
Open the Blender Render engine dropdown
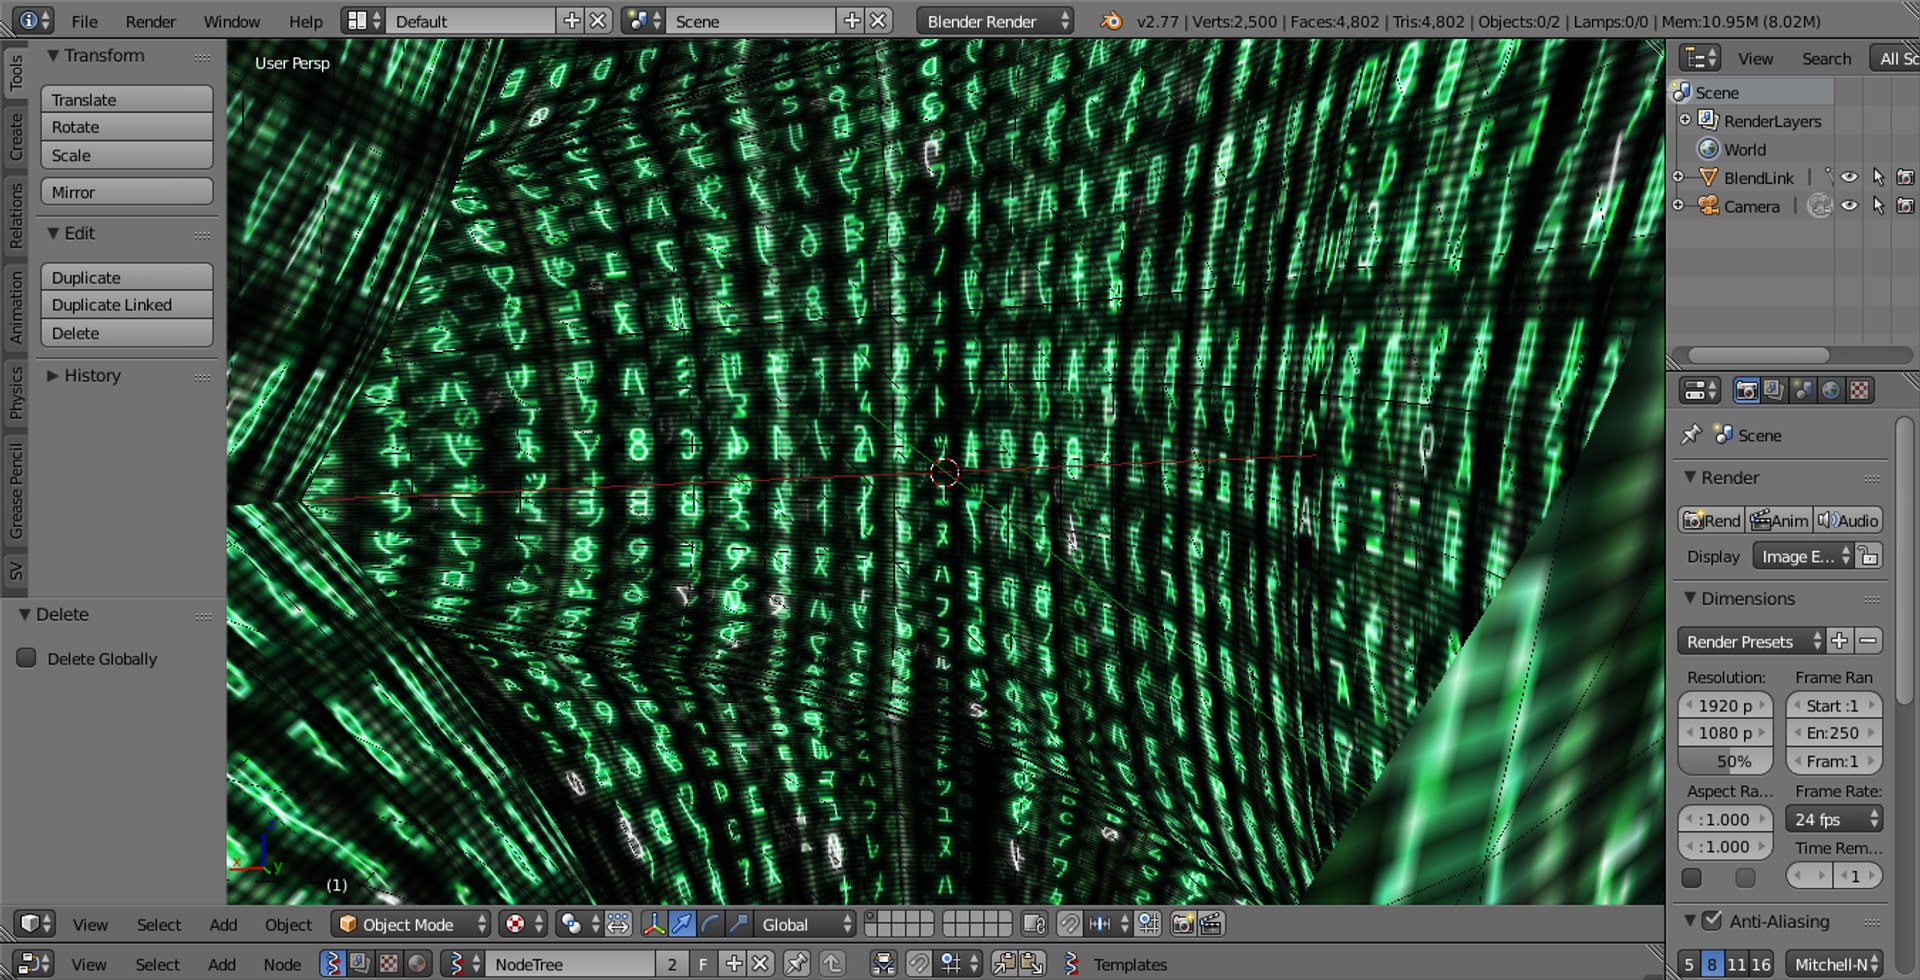995,21
